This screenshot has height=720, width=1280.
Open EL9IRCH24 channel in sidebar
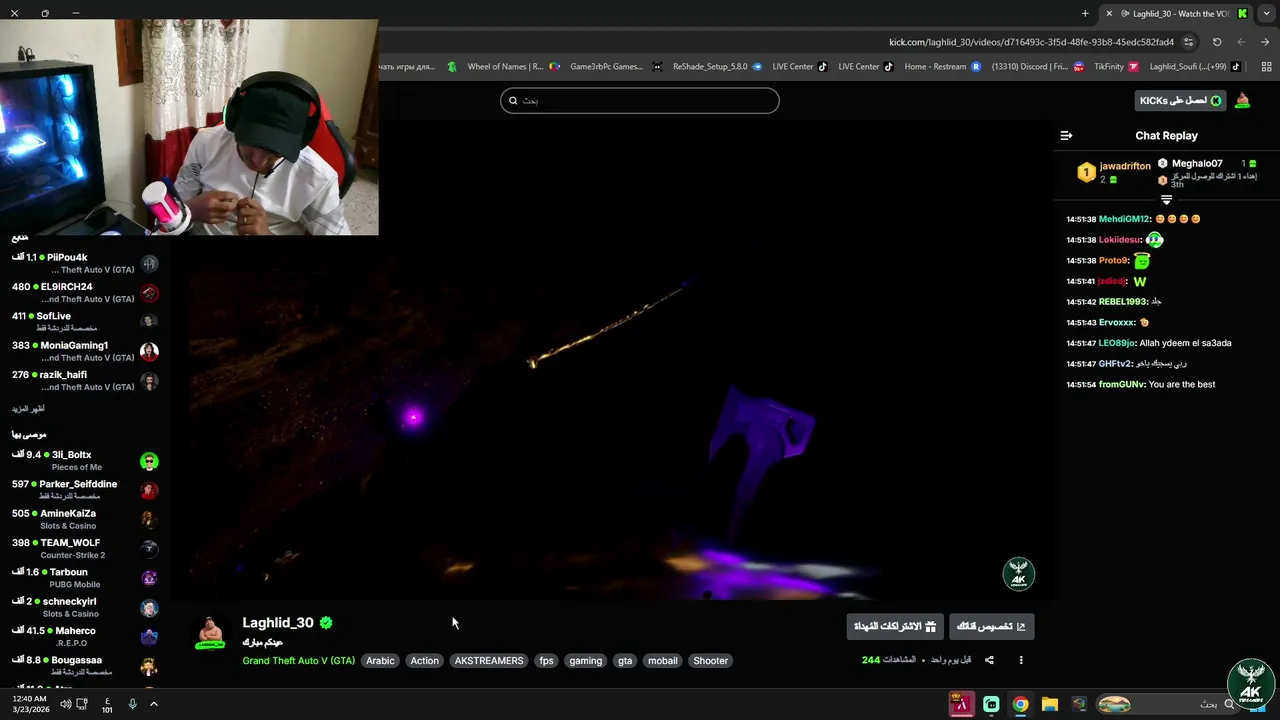[x=85, y=293]
